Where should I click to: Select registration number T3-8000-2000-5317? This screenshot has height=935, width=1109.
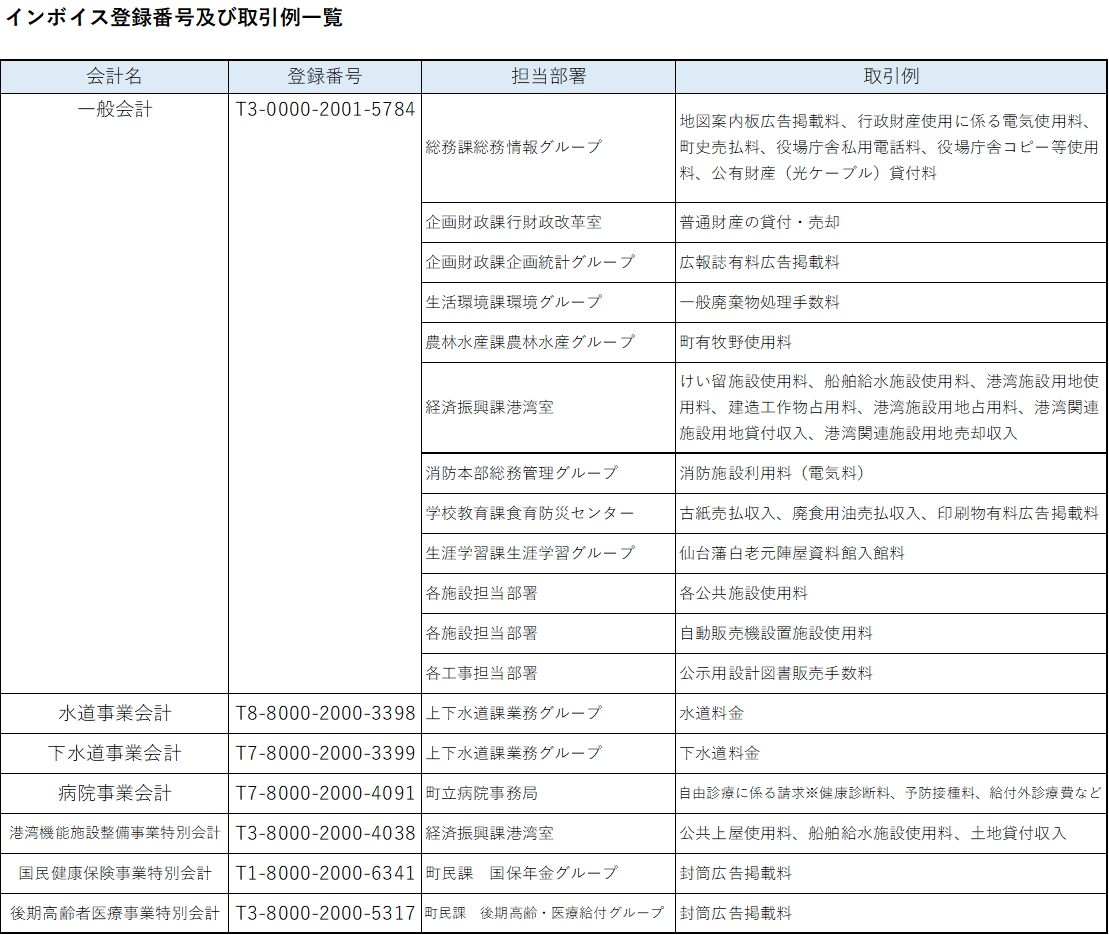[x=325, y=913]
